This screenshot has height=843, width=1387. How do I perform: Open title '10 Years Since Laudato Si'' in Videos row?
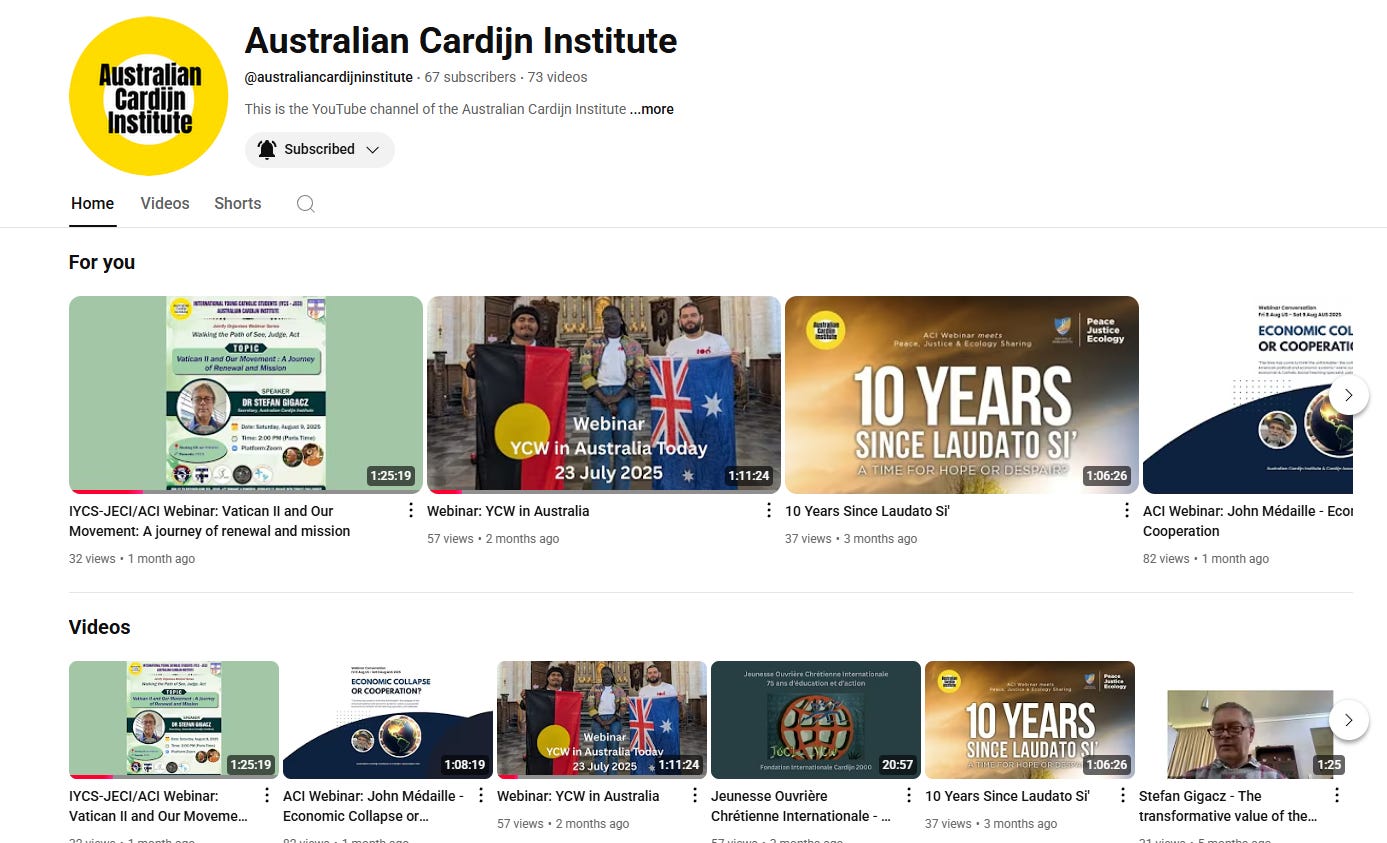(x=1007, y=796)
